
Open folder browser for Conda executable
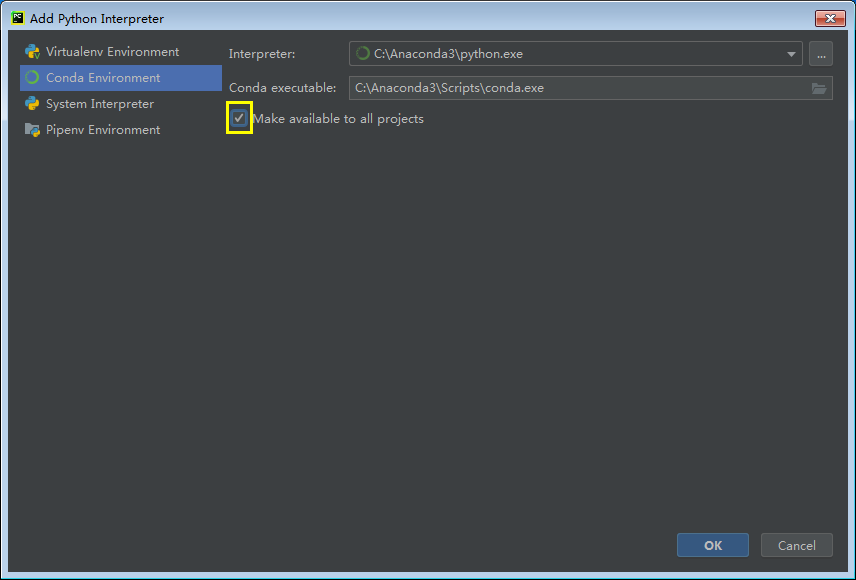(818, 88)
